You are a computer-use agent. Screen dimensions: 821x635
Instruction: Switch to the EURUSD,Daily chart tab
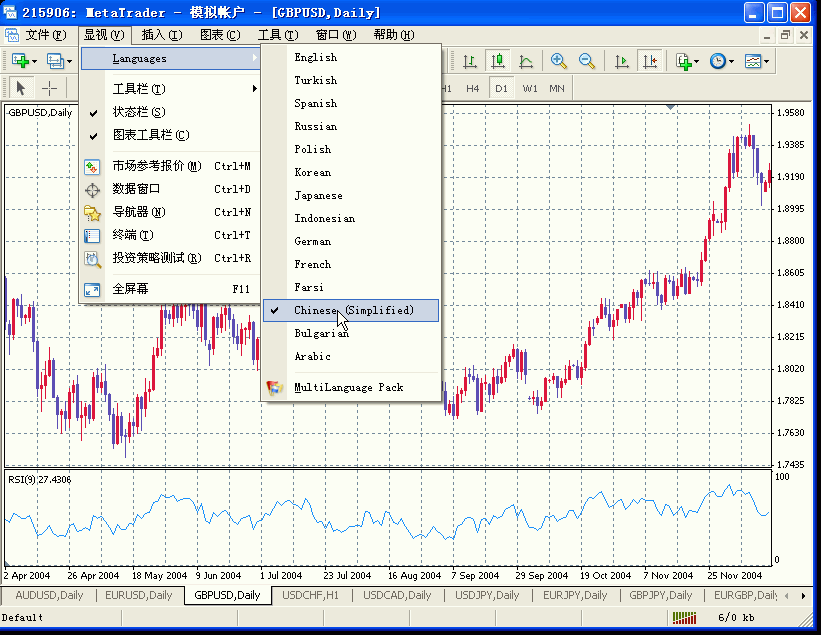tap(139, 595)
